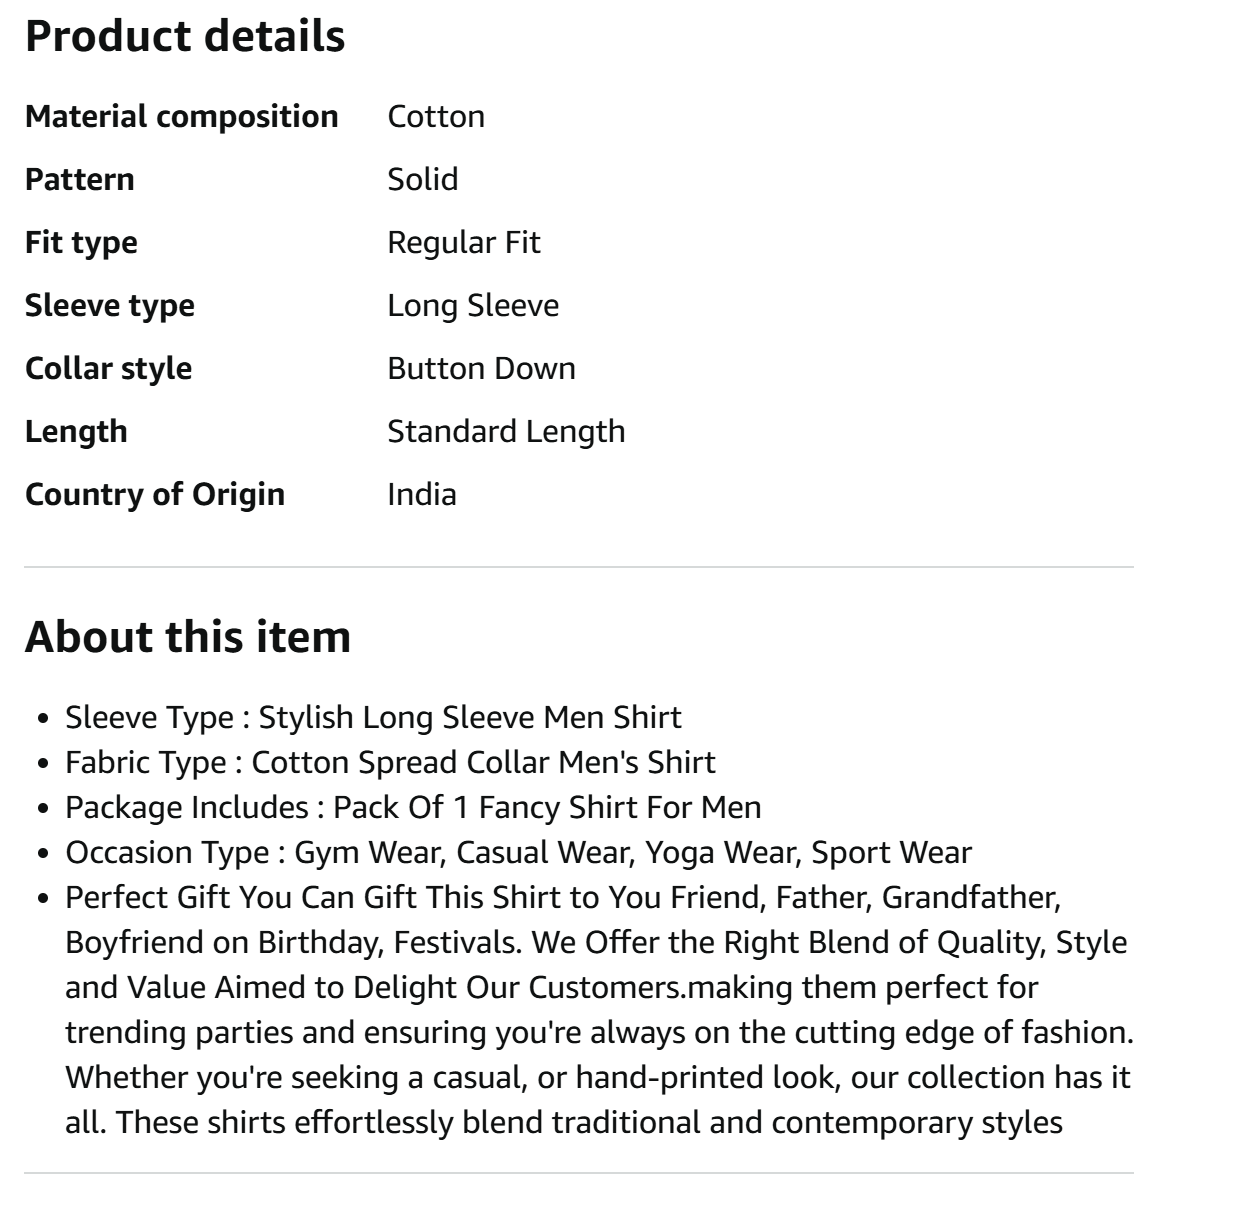Click the Length label
Image resolution: width=1238 pixels, height=1206 pixels.
[x=76, y=431]
